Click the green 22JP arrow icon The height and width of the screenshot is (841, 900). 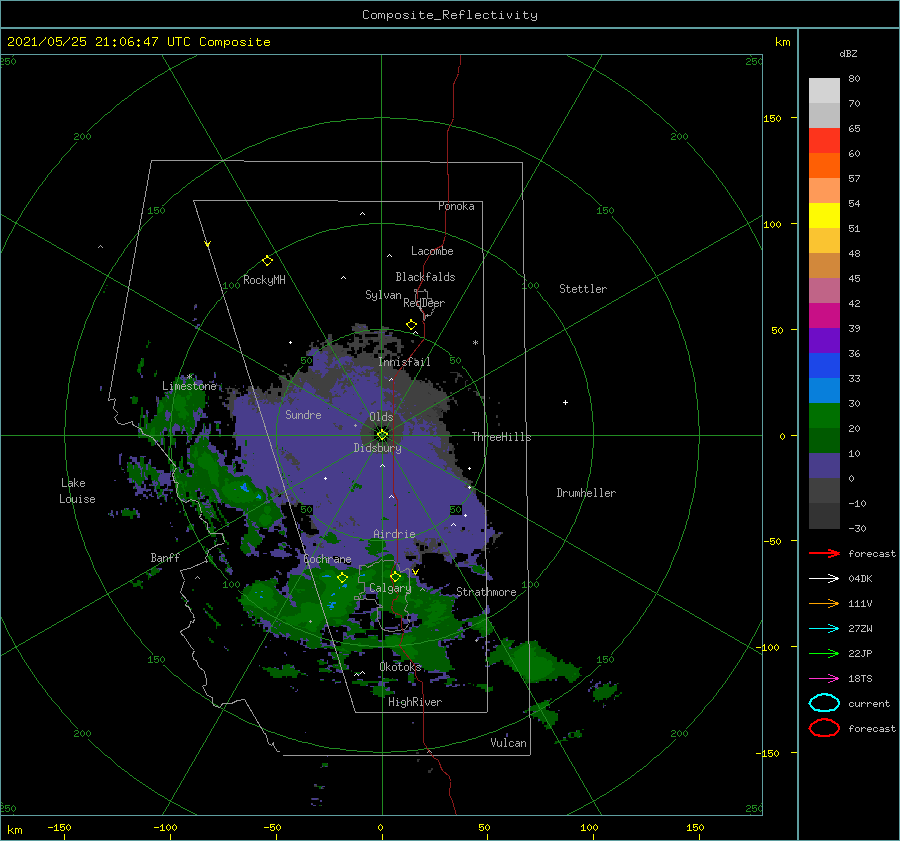pos(824,653)
